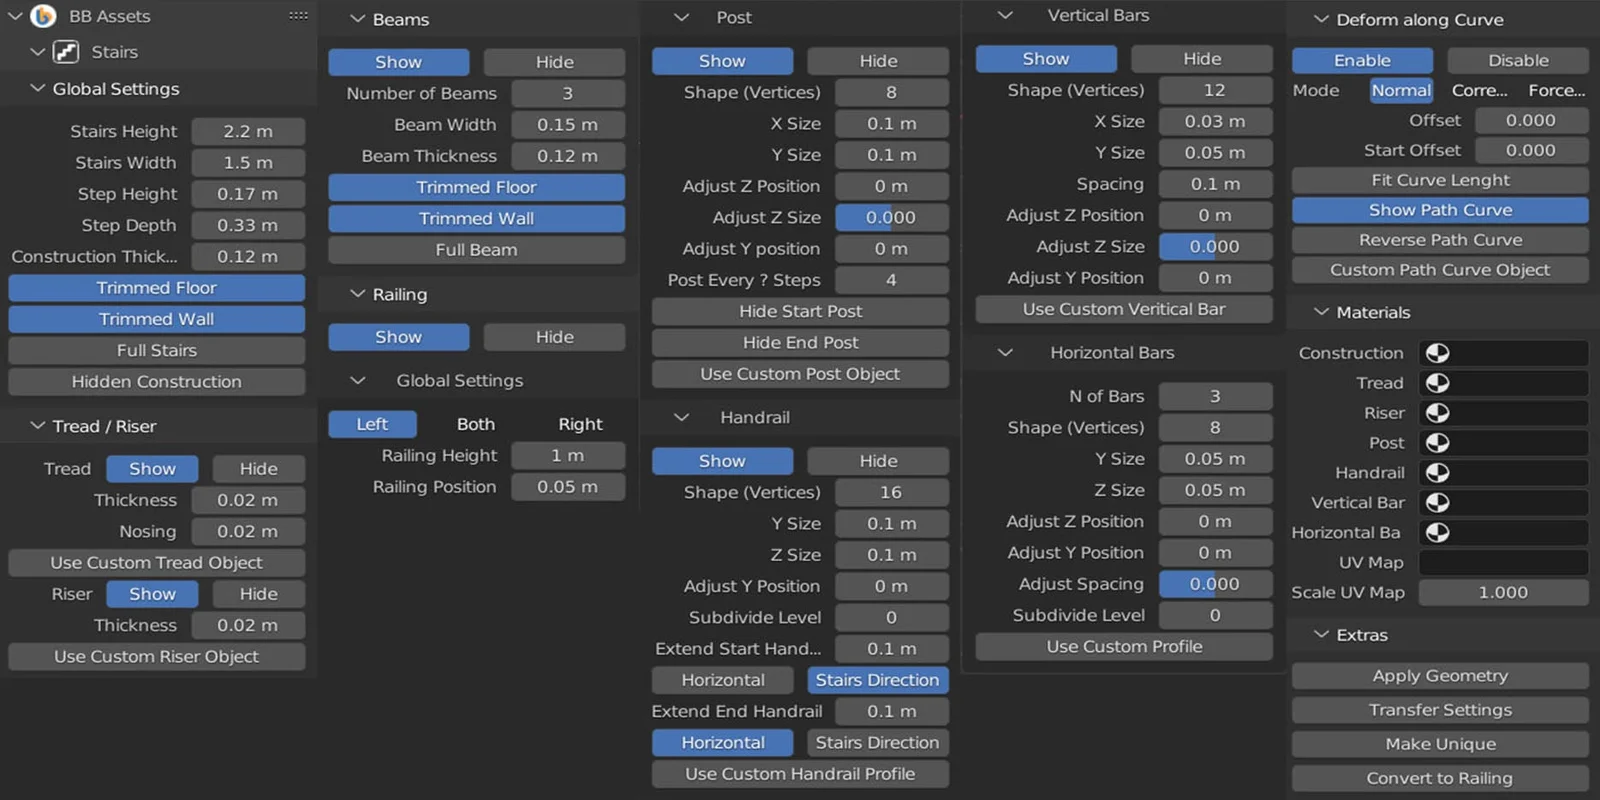Screen dimensions: 1600x800
Task: Open the Vertical Bar material picker icon
Action: pyautogui.click(x=1437, y=503)
